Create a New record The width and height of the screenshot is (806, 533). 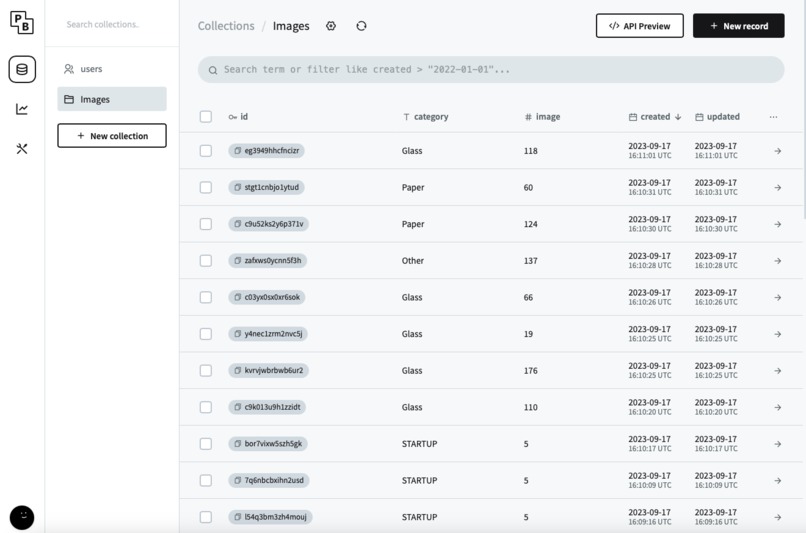(739, 26)
